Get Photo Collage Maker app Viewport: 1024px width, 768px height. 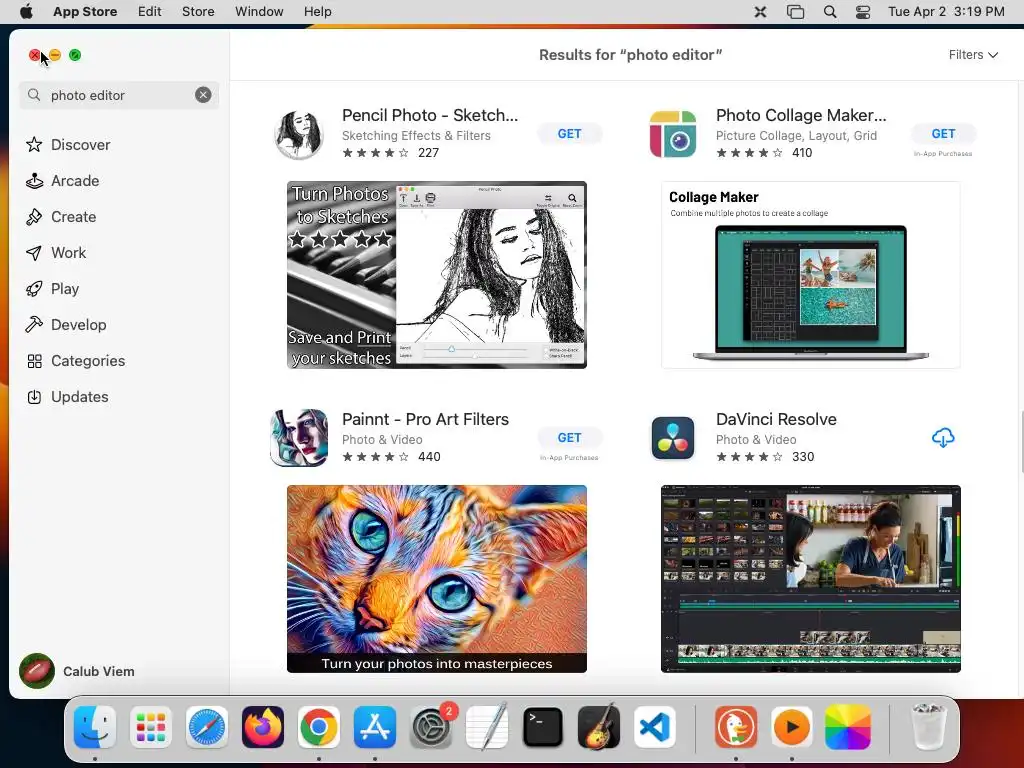[943, 133]
